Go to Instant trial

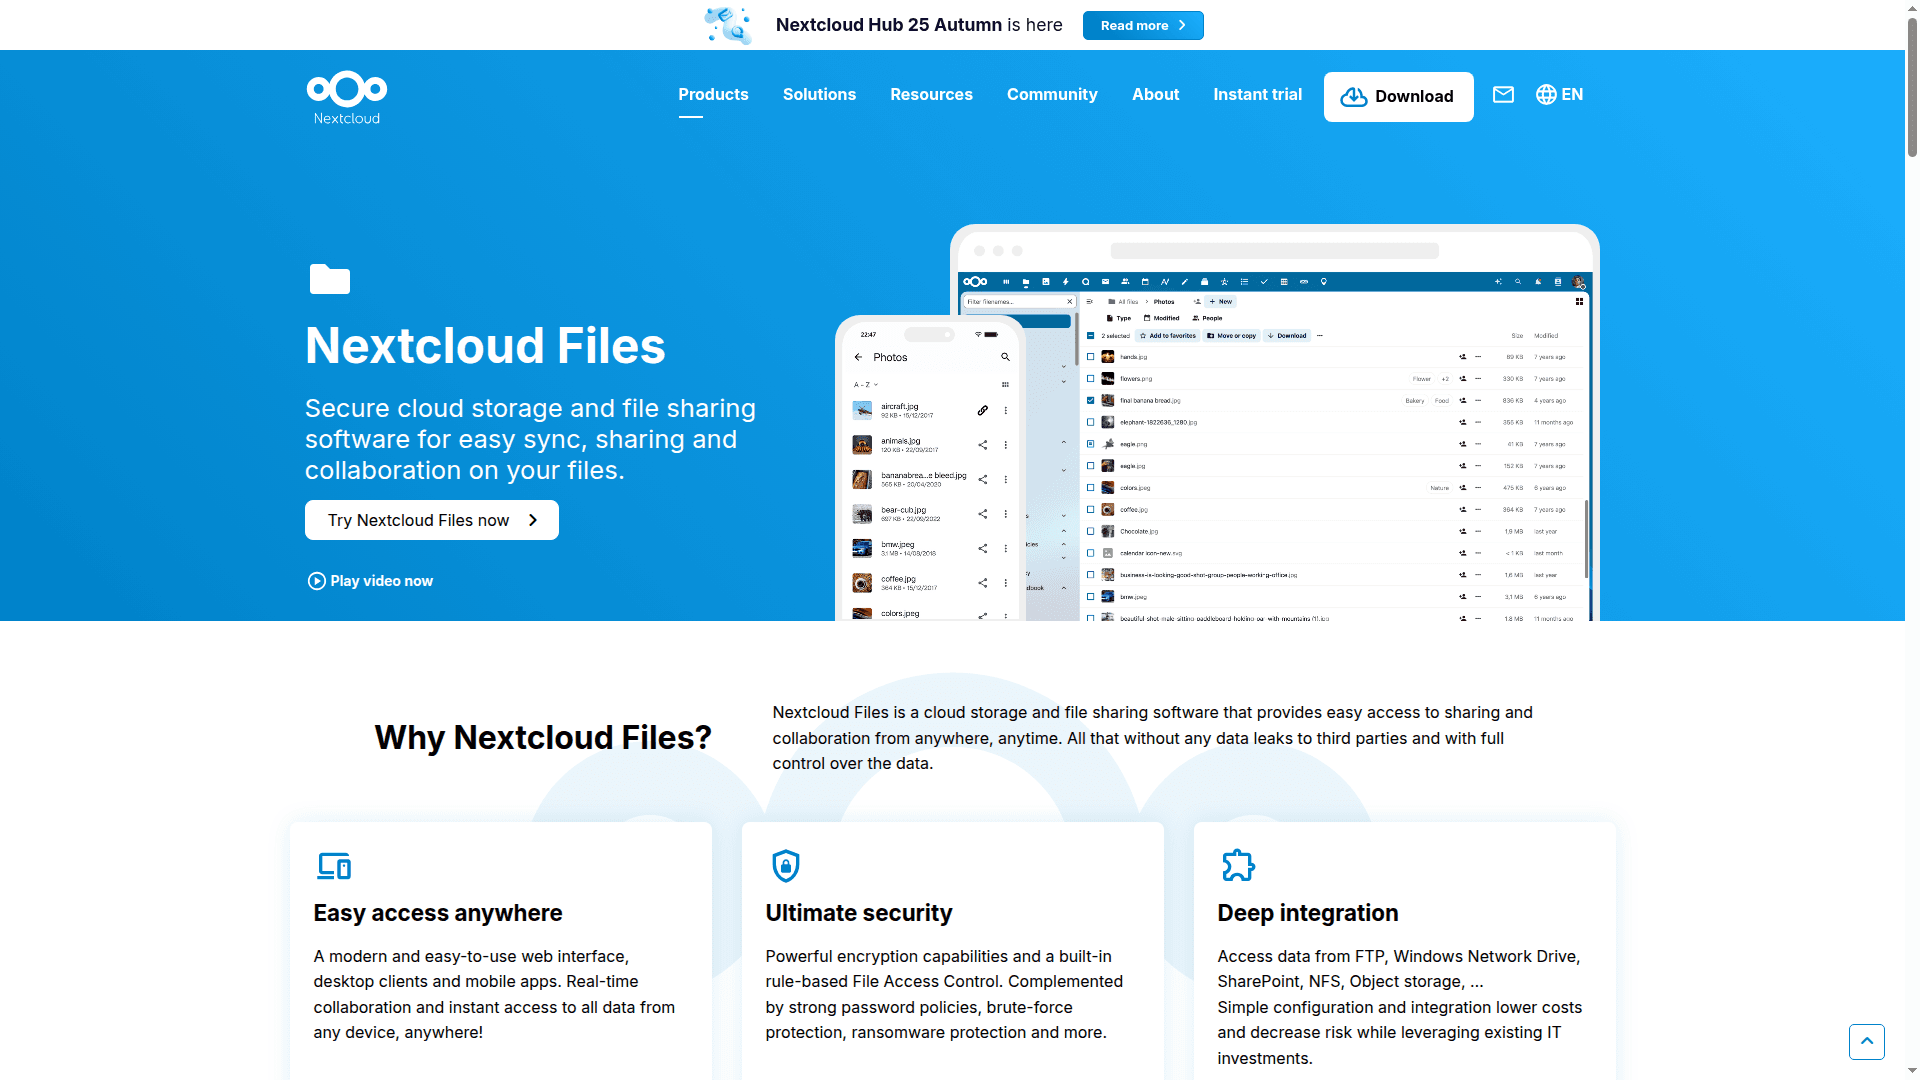[1257, 94]
